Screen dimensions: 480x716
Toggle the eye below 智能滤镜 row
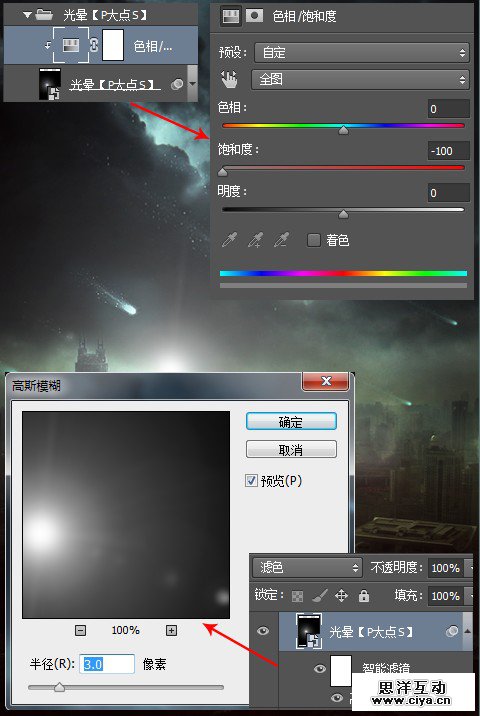coord(337,698)
